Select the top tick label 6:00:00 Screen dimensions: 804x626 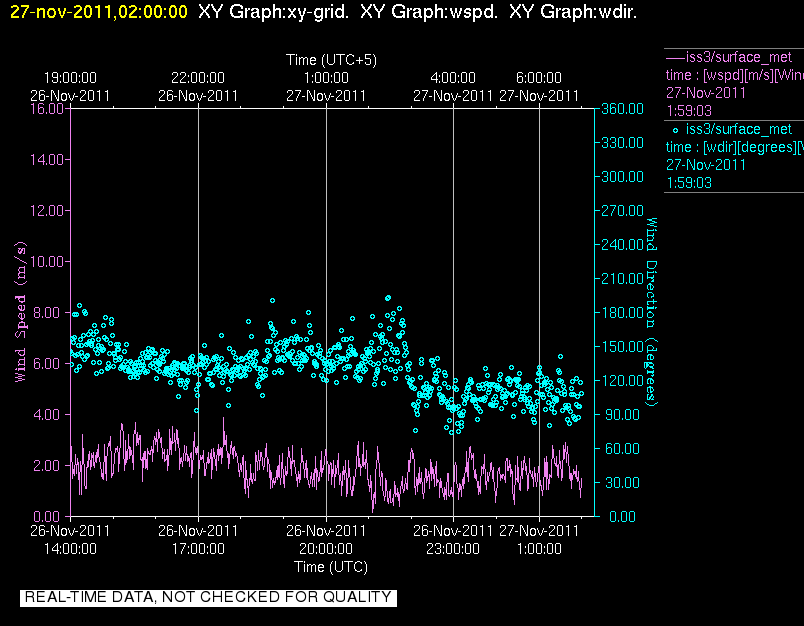pyautogui.click(x=539, y=77)
